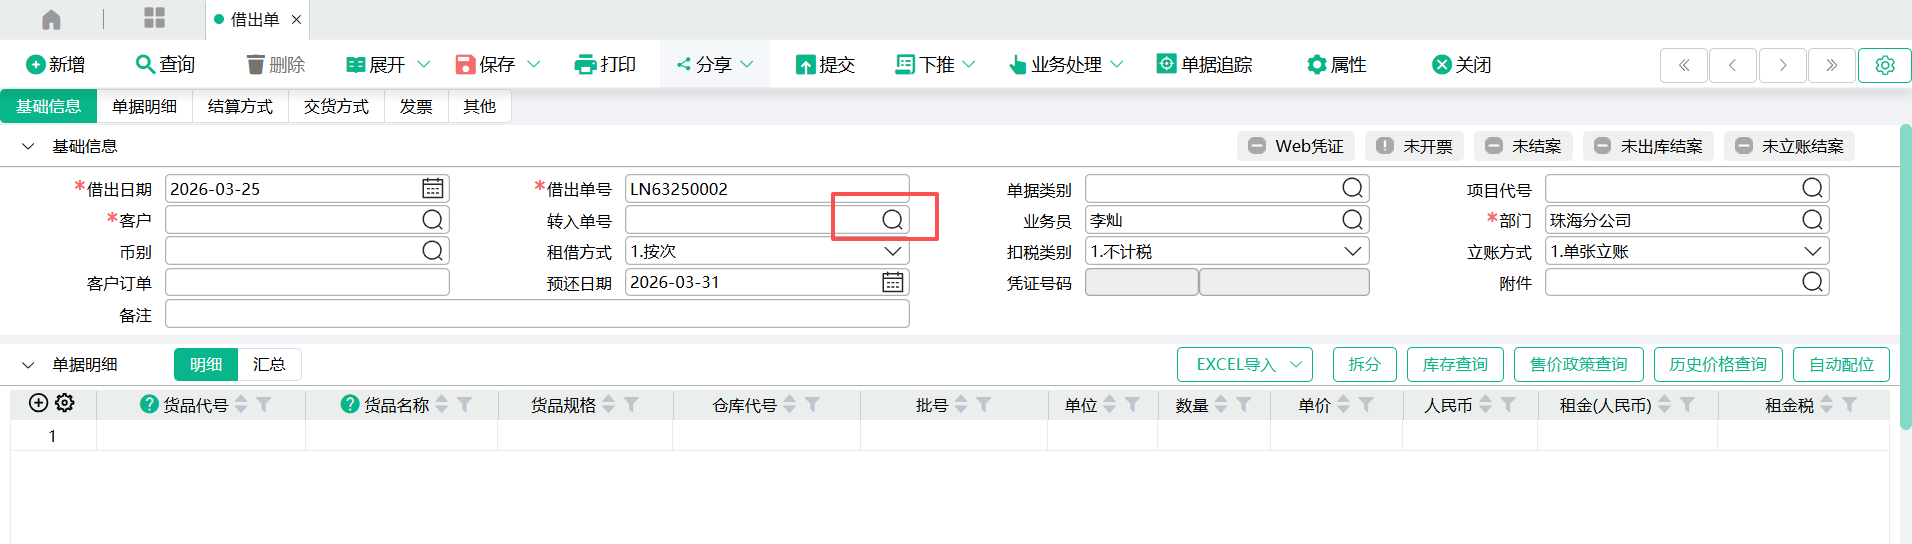Click the 库存查询 button
1912x544 pixels.
pos(1454,365)
